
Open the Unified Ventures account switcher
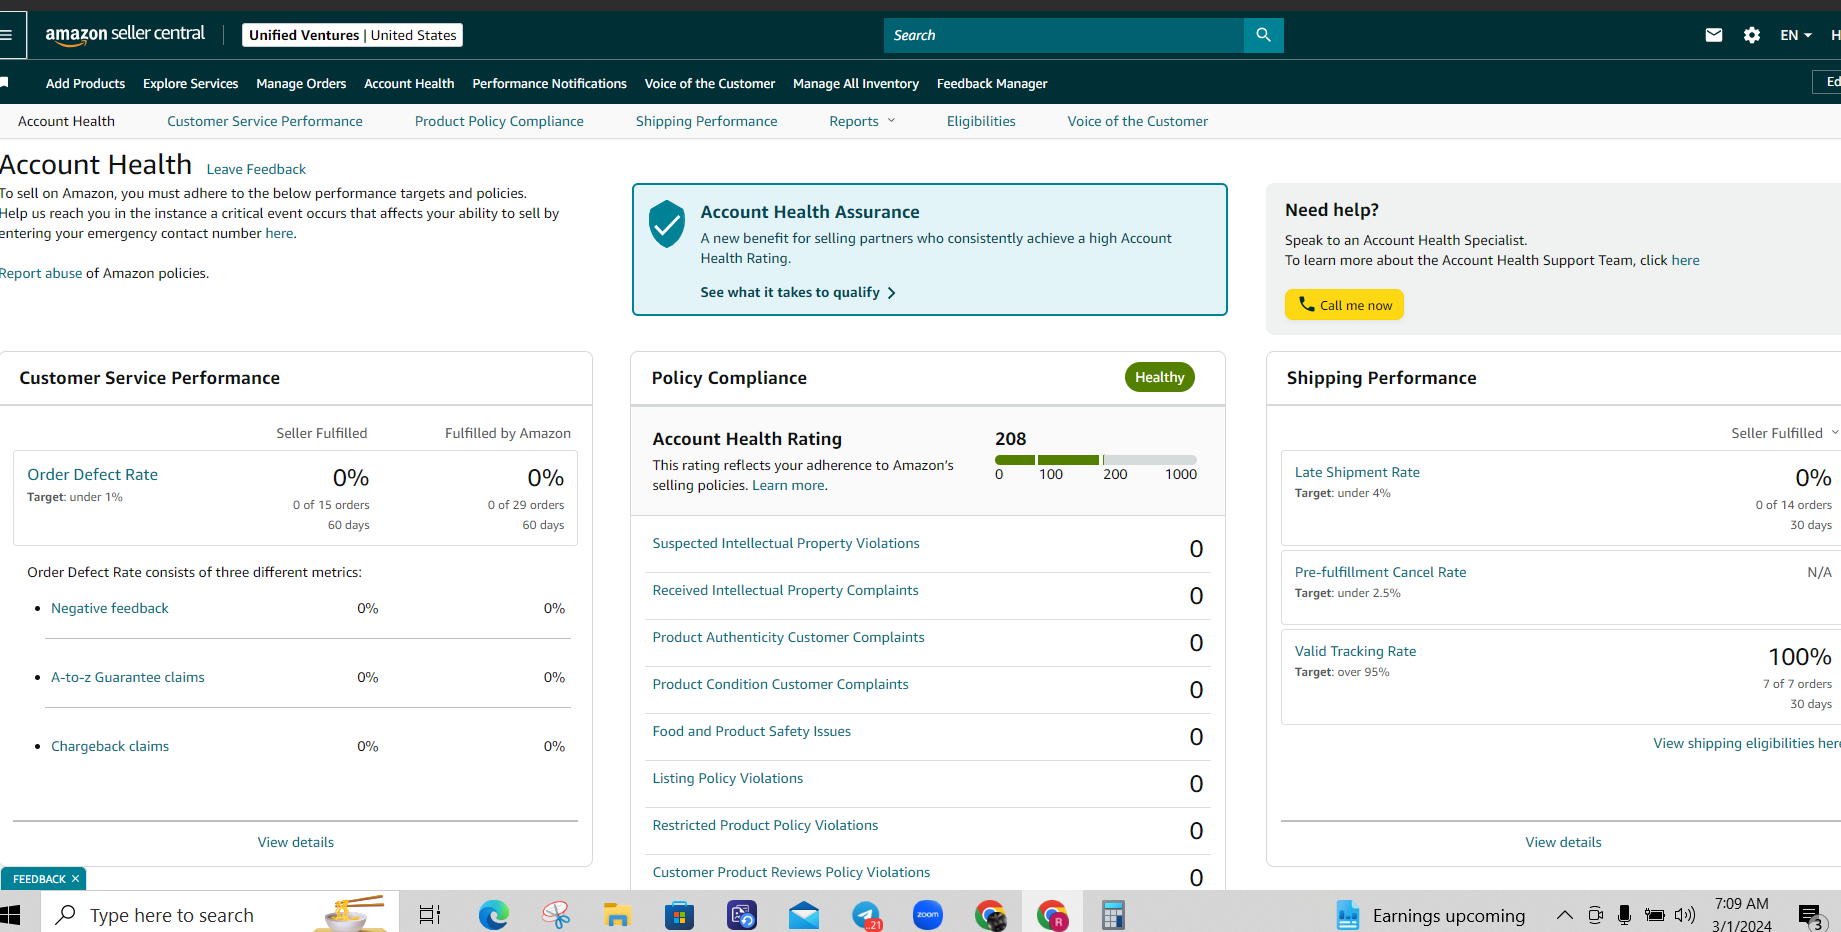[x=352, y=35]
